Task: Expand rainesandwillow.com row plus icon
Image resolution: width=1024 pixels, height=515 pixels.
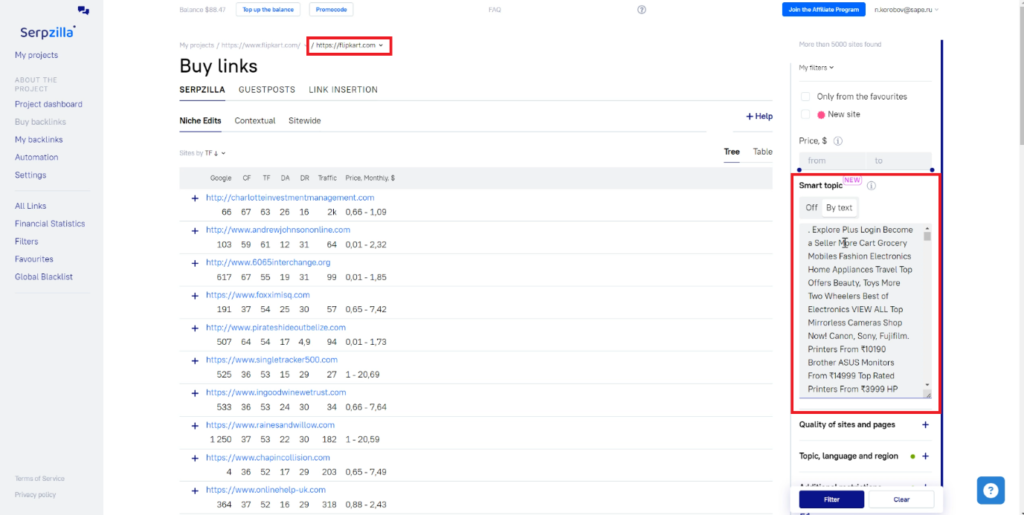Action: point(195,426)
